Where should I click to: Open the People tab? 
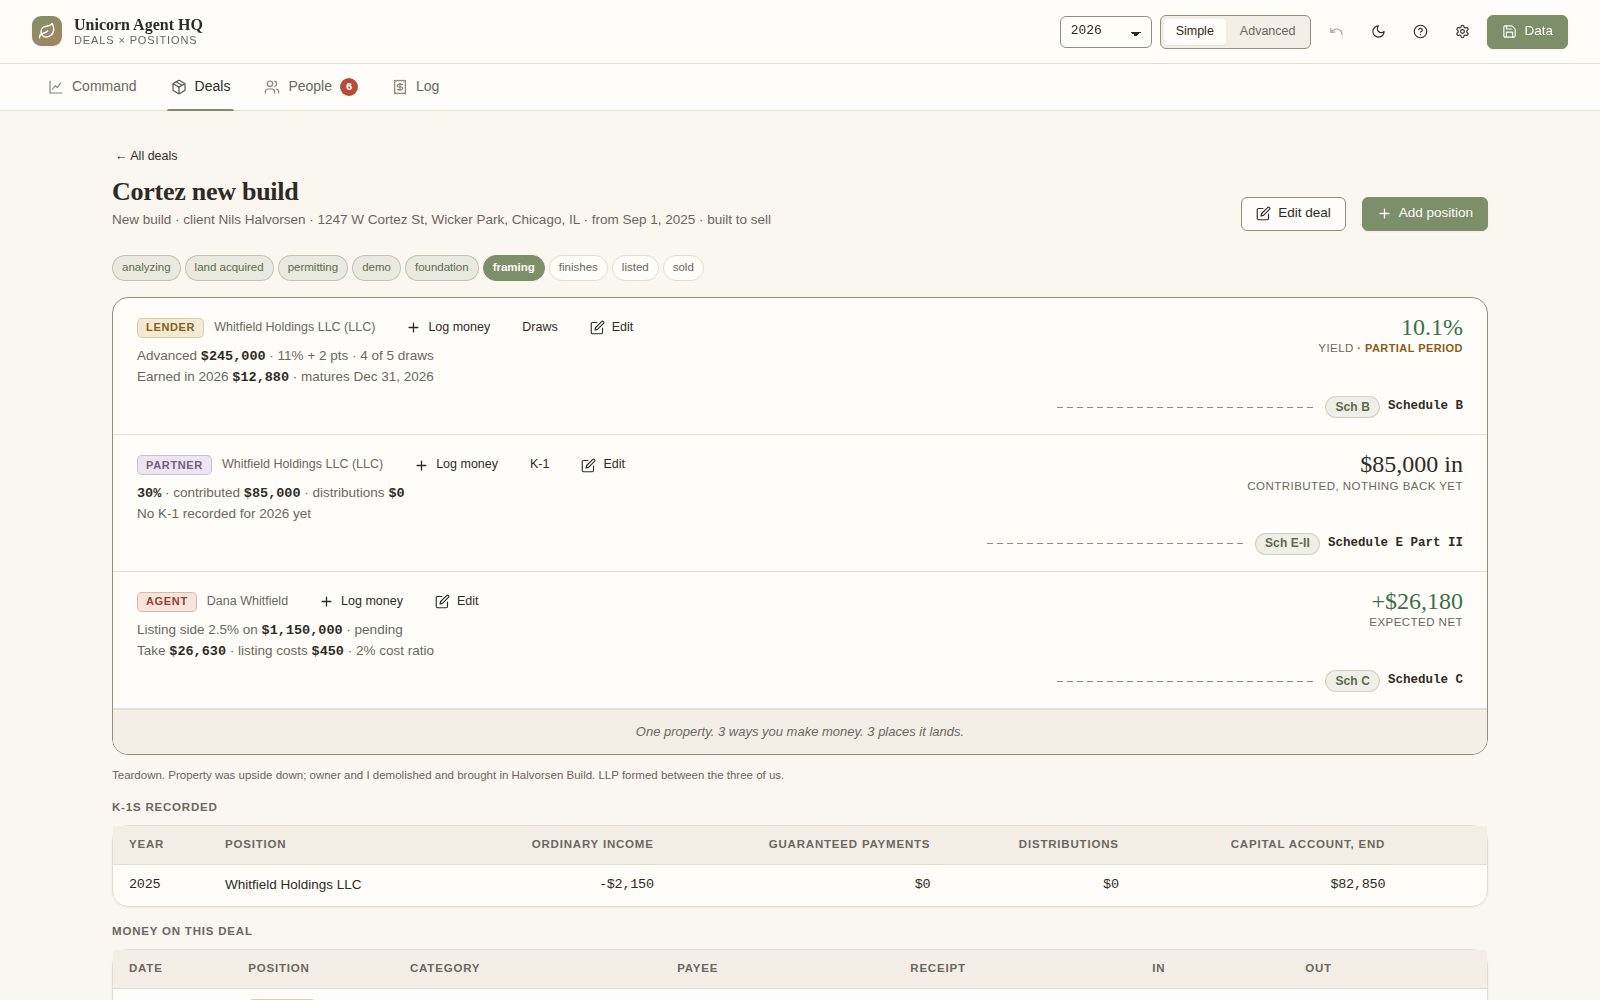[310, 87]
